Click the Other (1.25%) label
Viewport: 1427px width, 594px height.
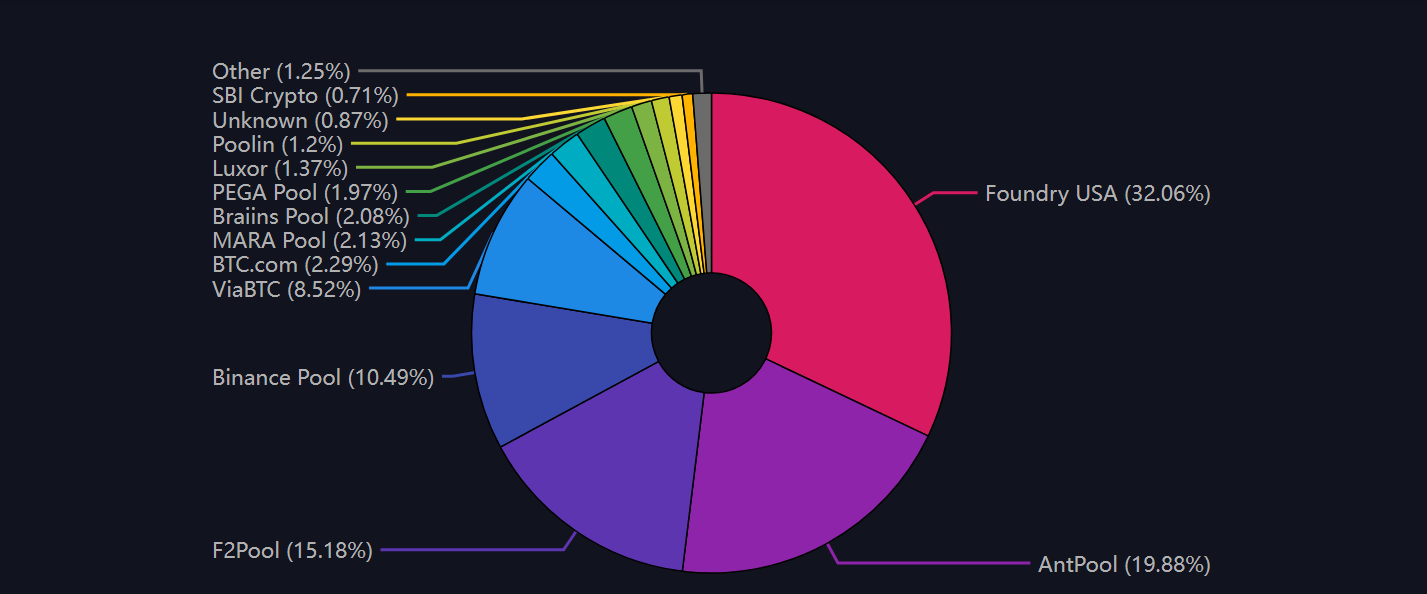(x=281, y=71)
